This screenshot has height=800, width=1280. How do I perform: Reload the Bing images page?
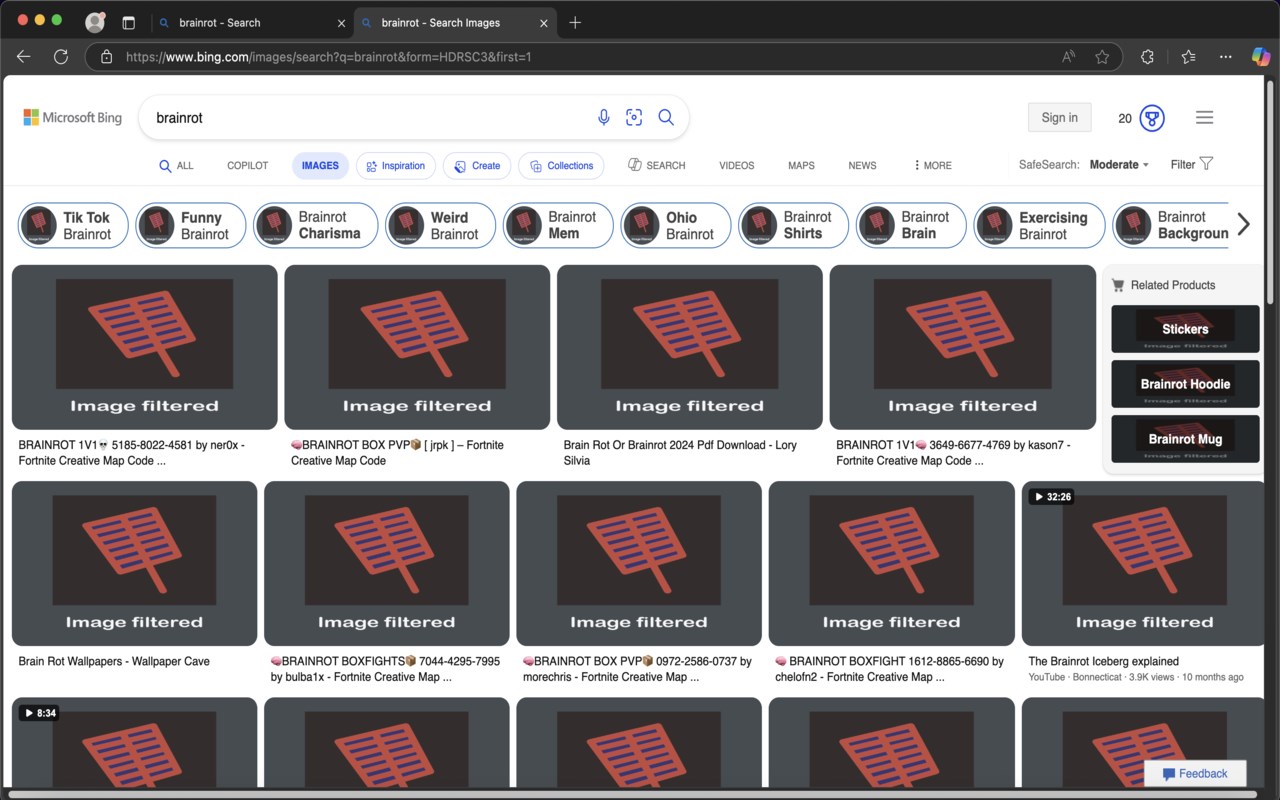(x=61, y=57)
